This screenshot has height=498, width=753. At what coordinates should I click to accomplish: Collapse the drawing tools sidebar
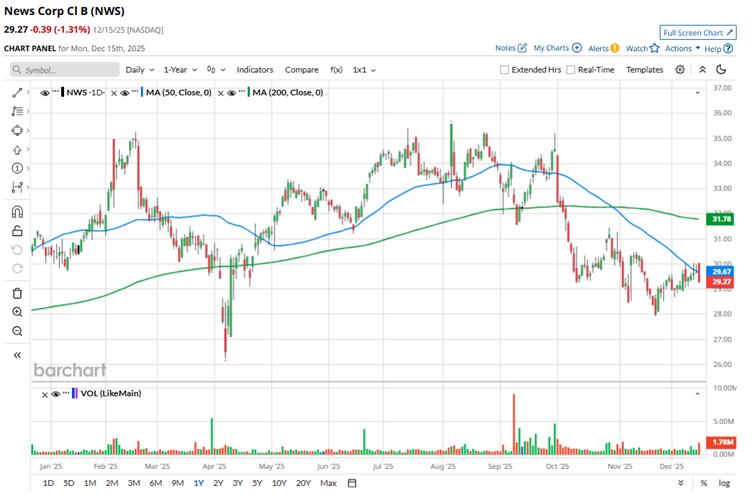(x=17, y=355)
